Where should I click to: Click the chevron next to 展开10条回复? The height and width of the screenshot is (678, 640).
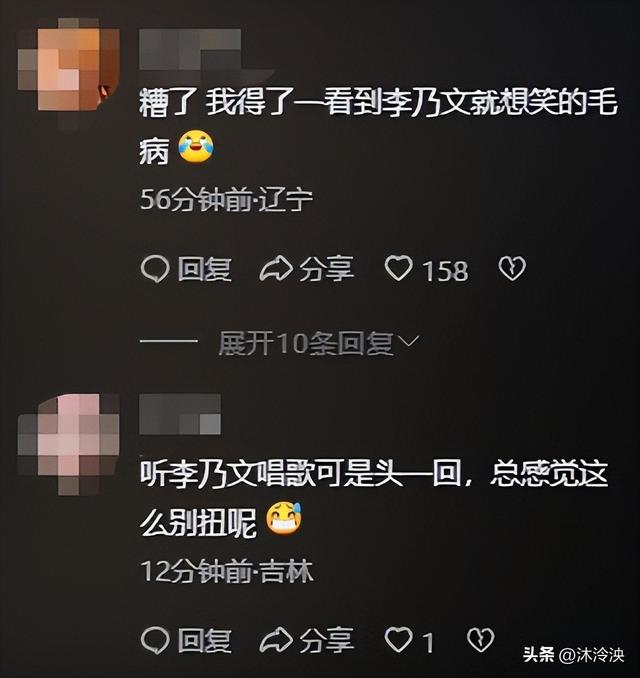[408, 342]
